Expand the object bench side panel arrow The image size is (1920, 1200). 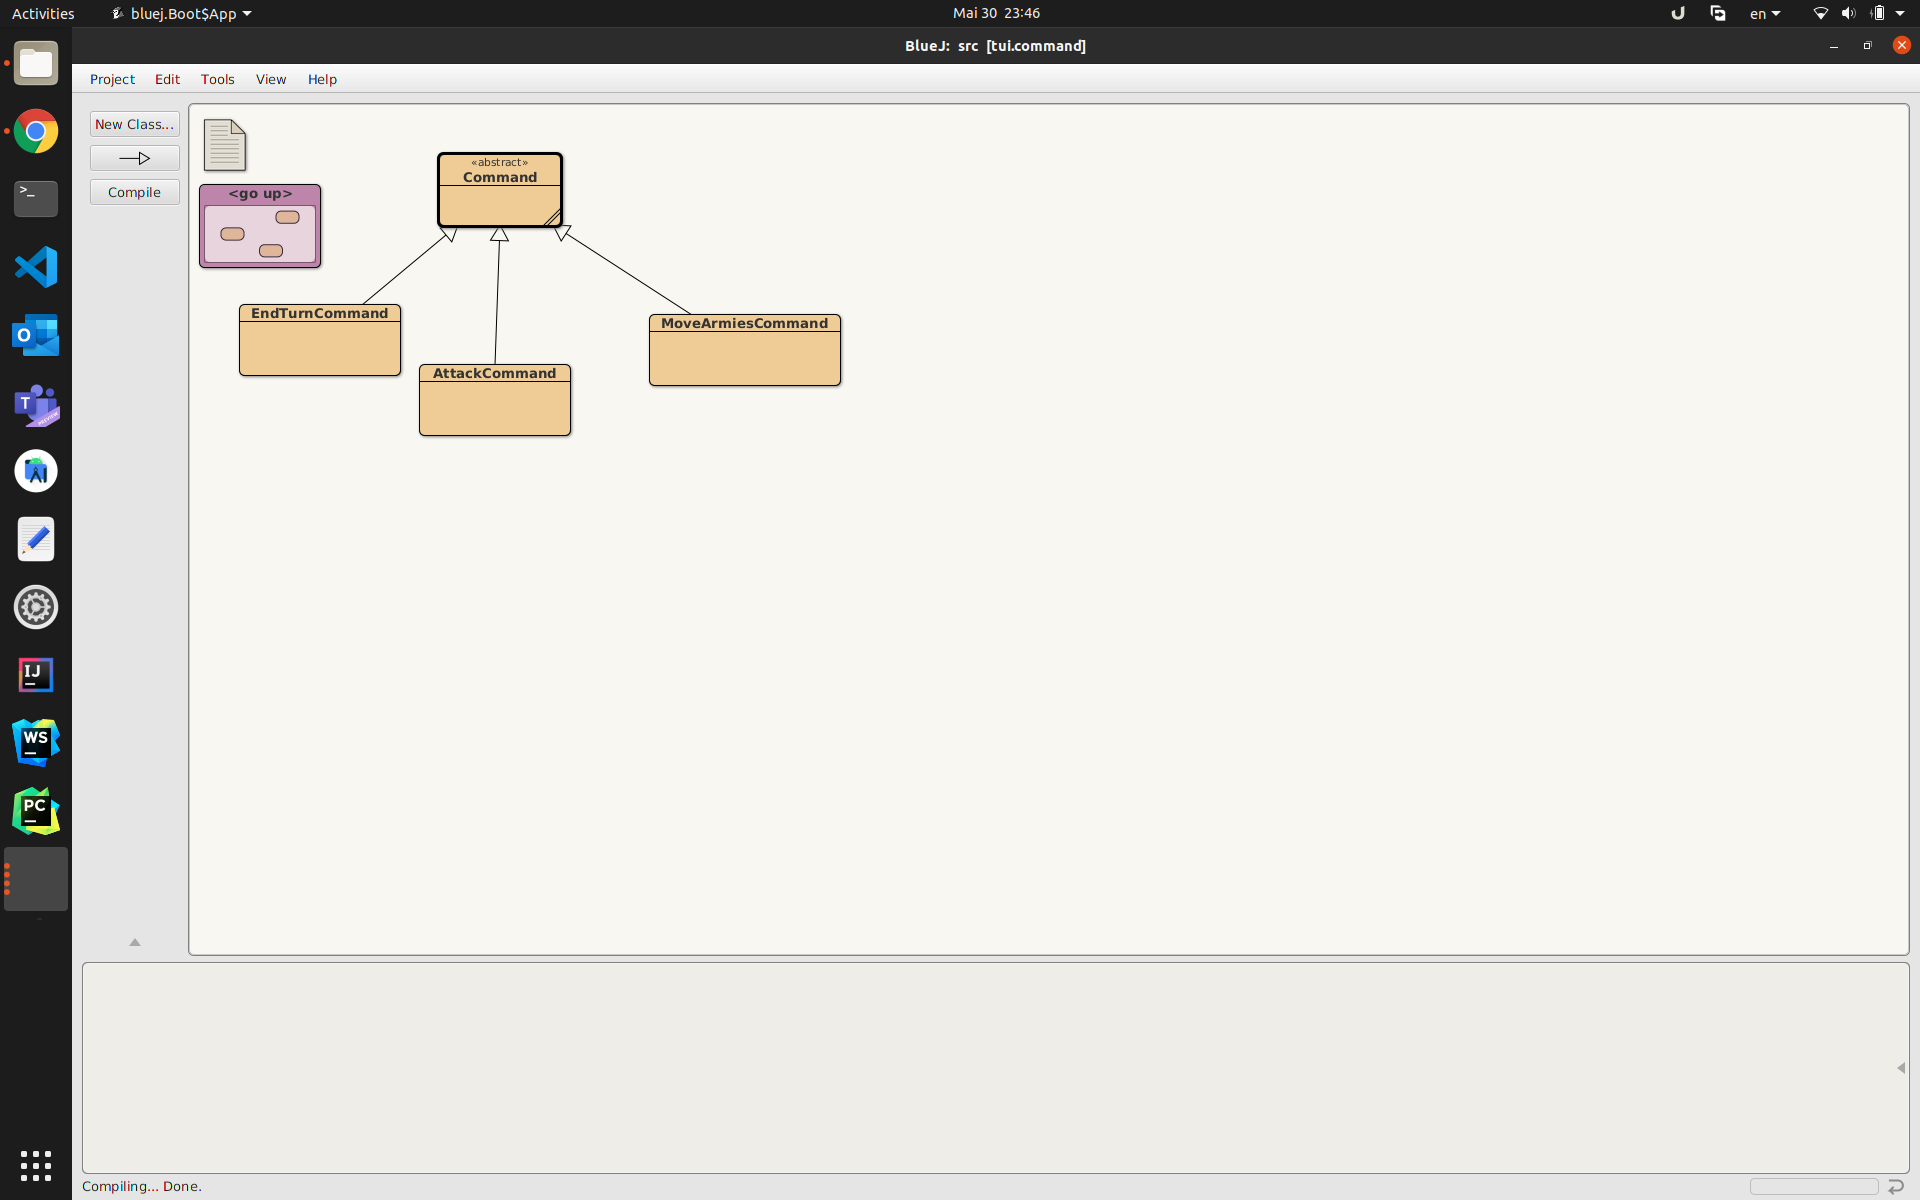[x=1900, y=1068]
